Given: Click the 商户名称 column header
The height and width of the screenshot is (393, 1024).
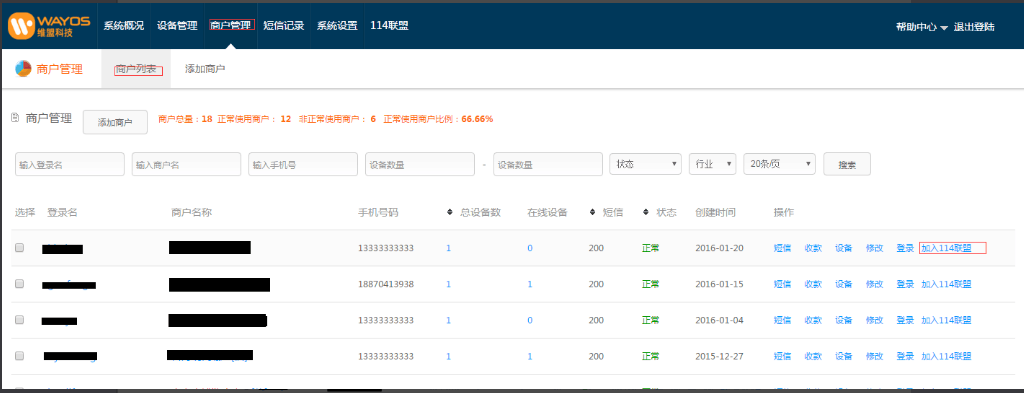Looking at the screenshot, I should [x=191, y=212].
